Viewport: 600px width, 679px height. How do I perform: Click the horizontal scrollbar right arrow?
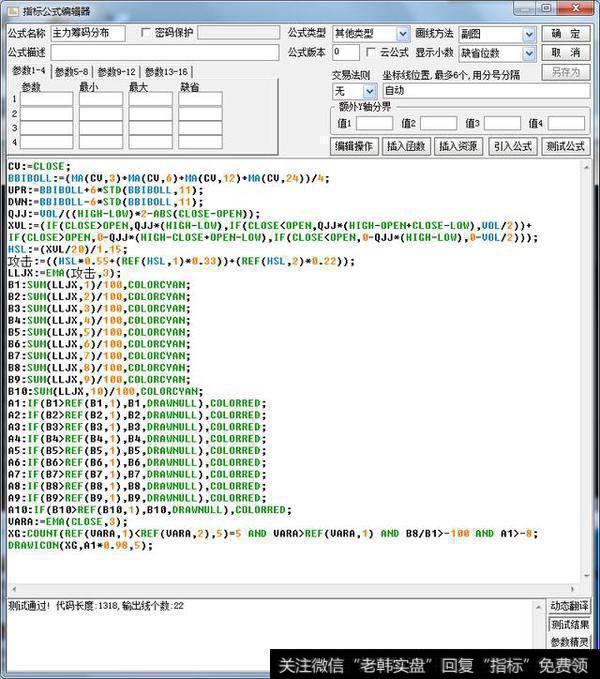573,589
